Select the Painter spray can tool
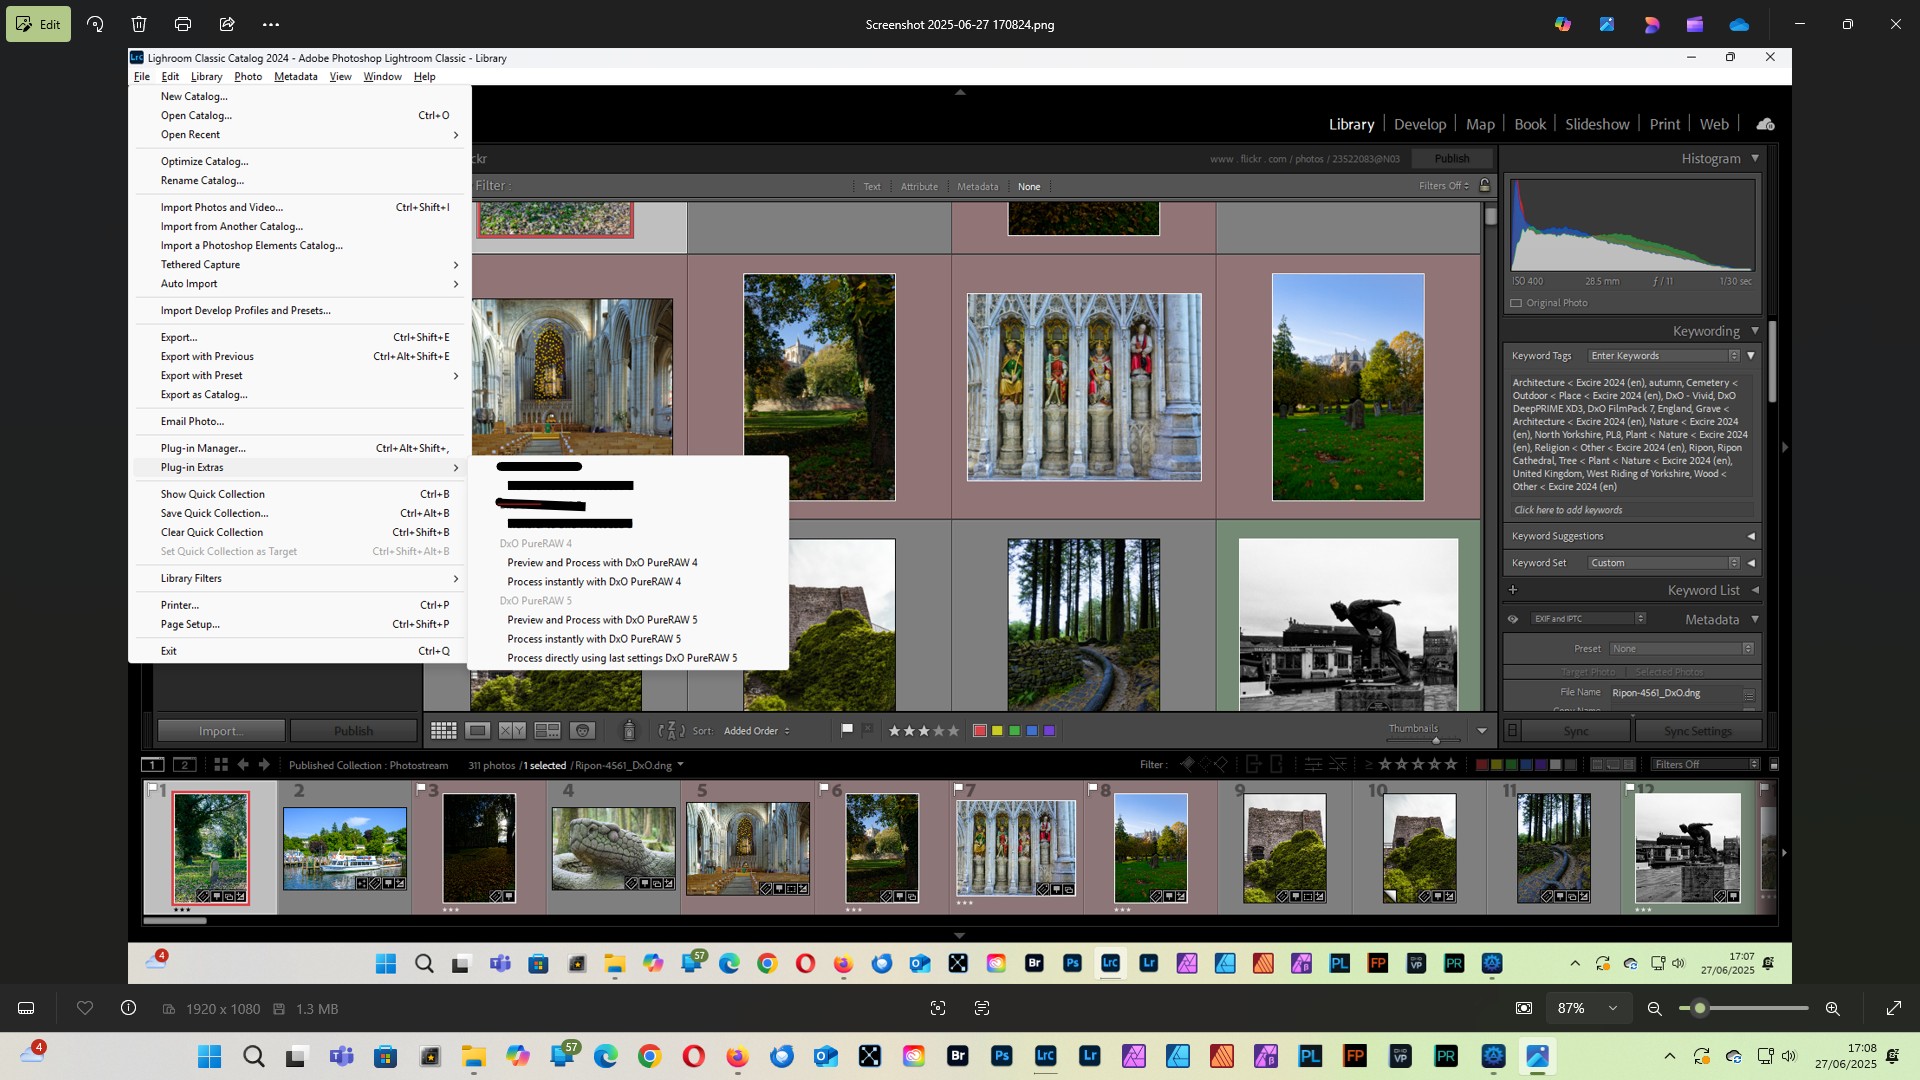Screen dimensions: 1920x1080 point(629,731)
